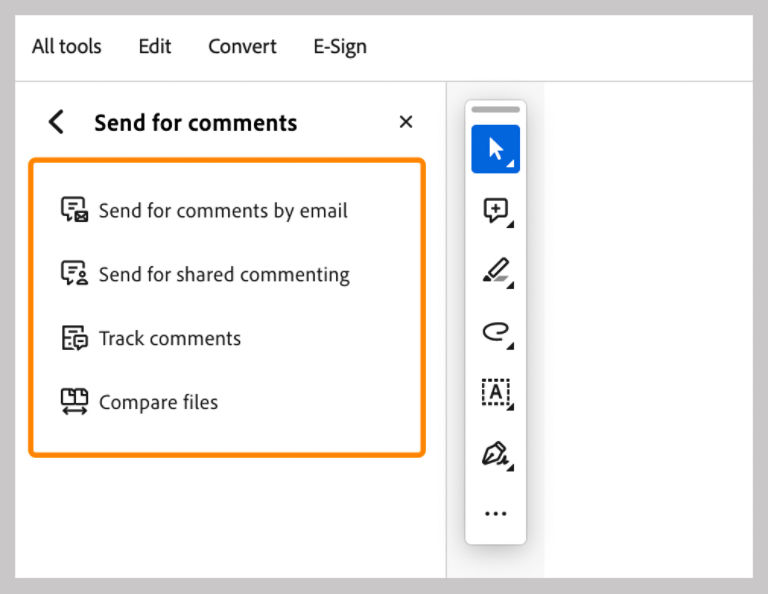Open Compare files label
768x594 pixels.
coord(158,403)
